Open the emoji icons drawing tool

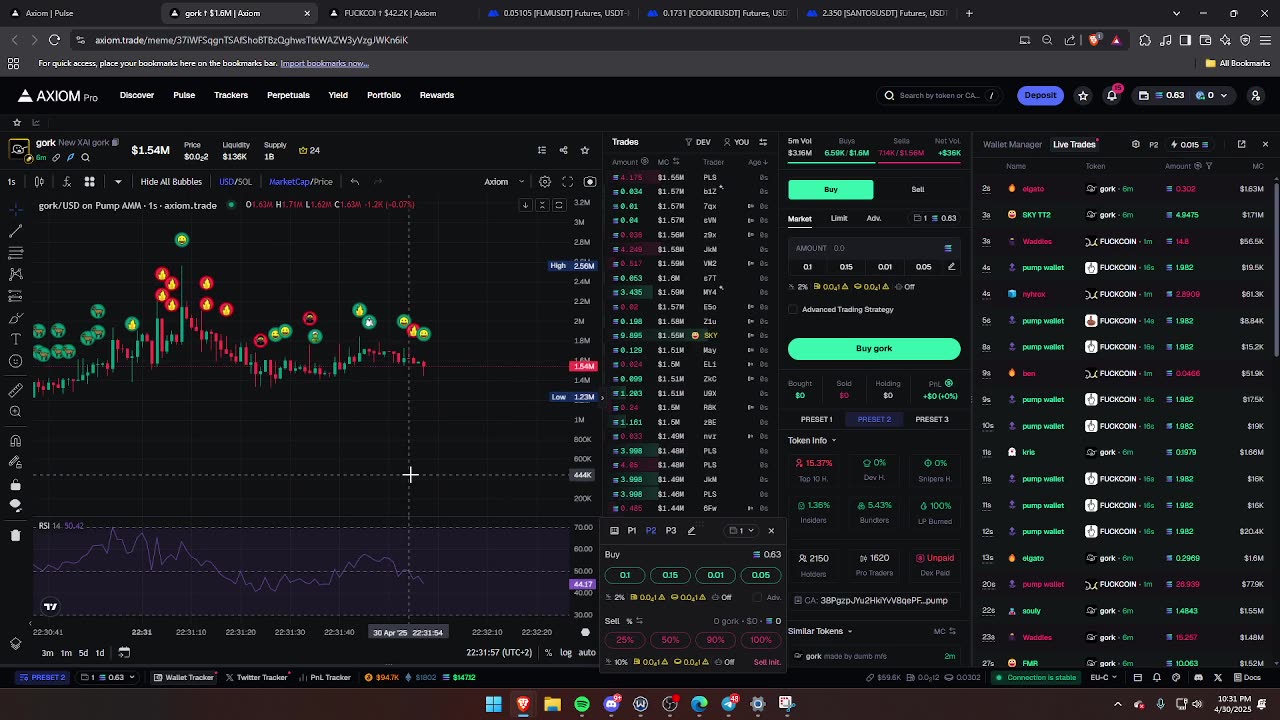[15, 362]
